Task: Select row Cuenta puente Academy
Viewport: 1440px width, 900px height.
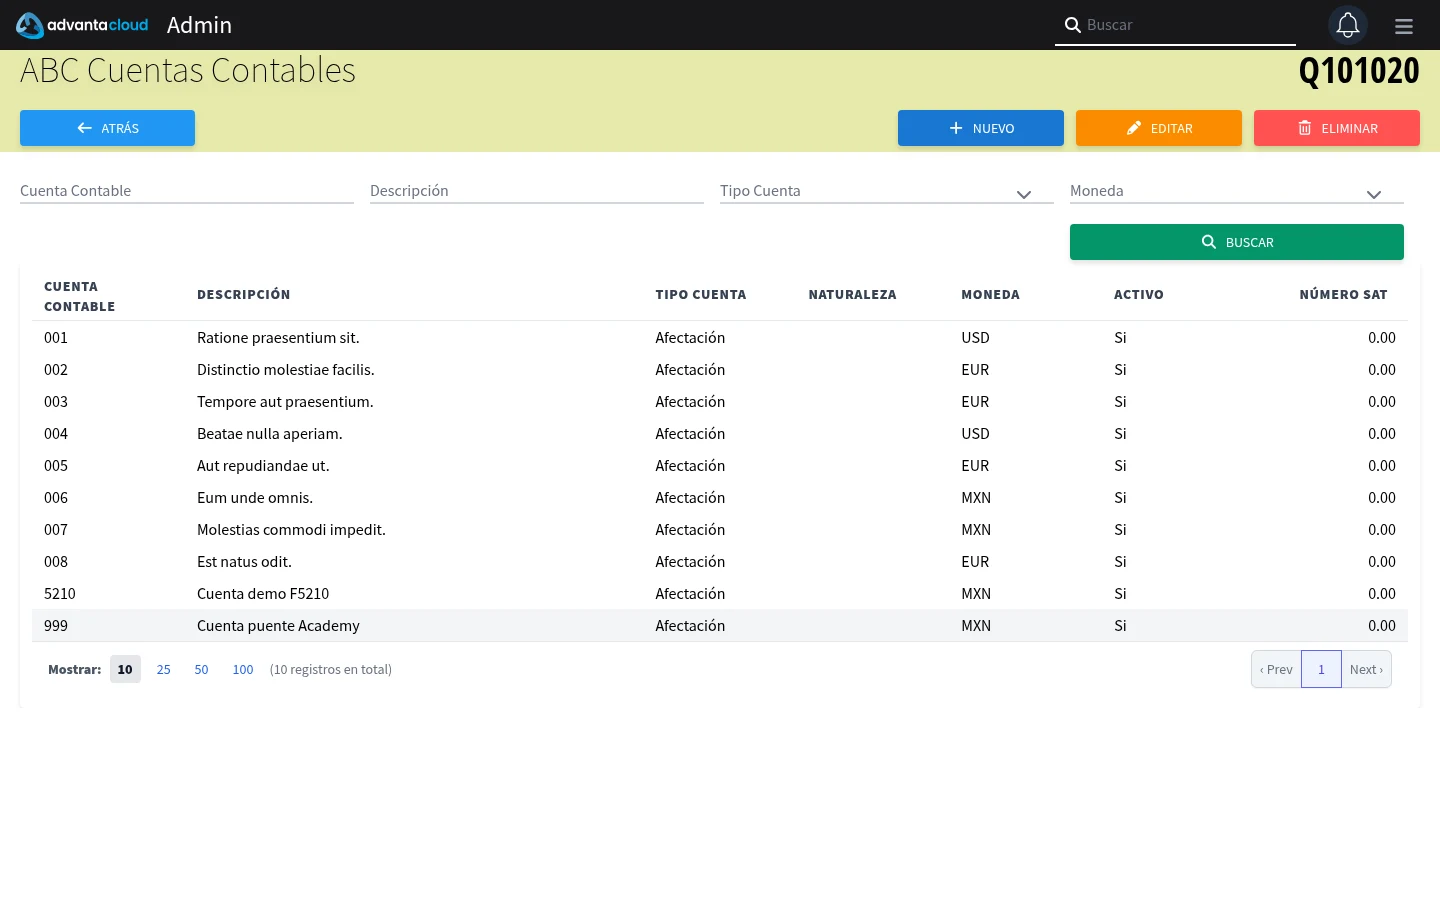Action: point(720,626)
